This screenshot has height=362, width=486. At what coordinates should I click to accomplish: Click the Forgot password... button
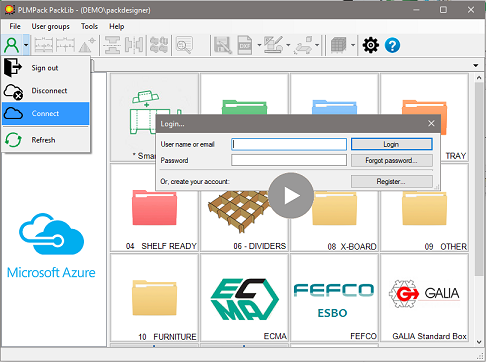392,160
